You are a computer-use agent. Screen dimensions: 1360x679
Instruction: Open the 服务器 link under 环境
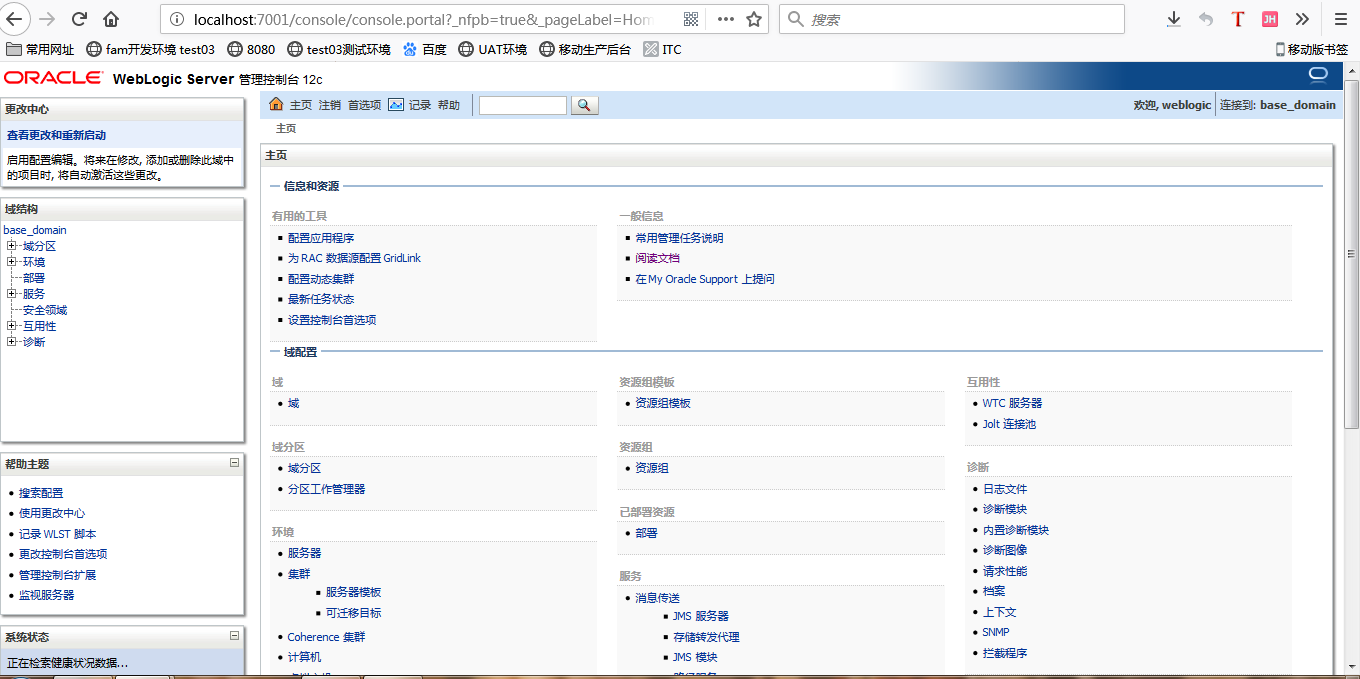(x=304, y=553)
